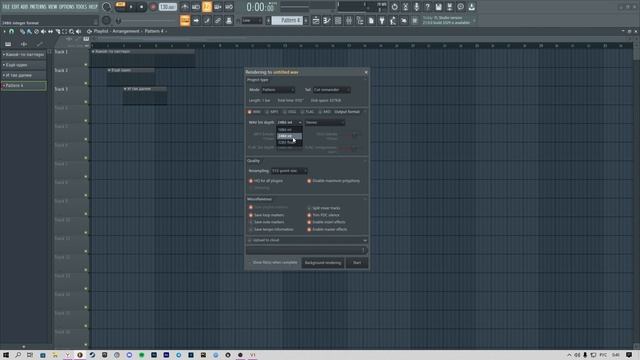
Task: Open the Channel rack window icon
Action: [338, 20]
